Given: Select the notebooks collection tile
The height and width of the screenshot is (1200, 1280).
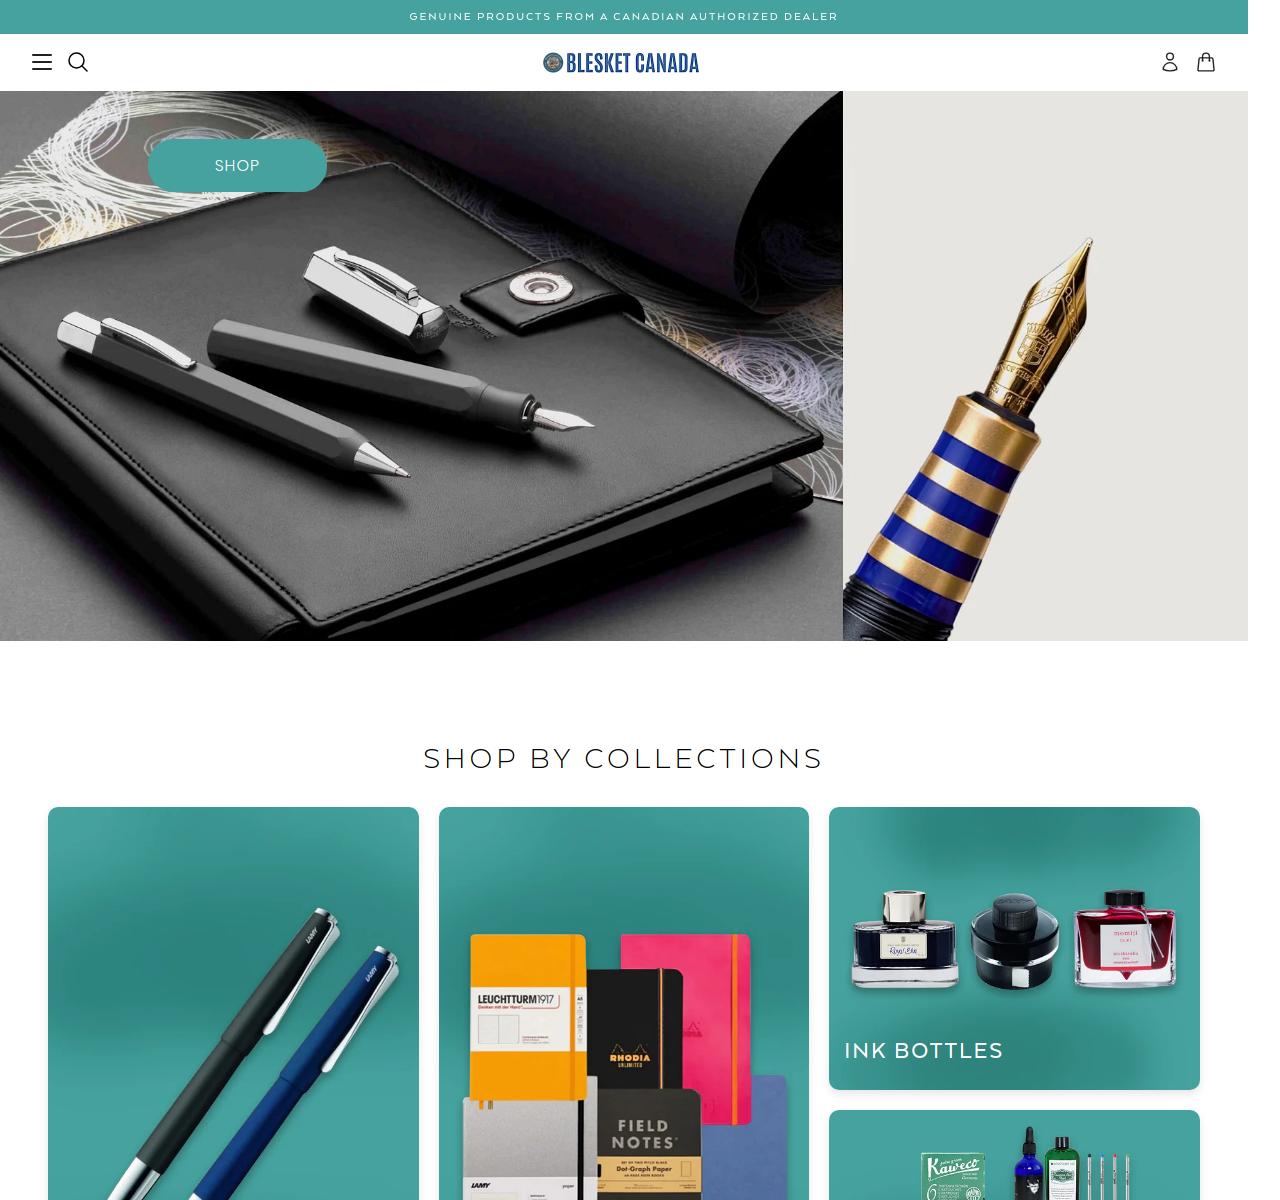Looking at the screenshot, I should click(624, 1003).
